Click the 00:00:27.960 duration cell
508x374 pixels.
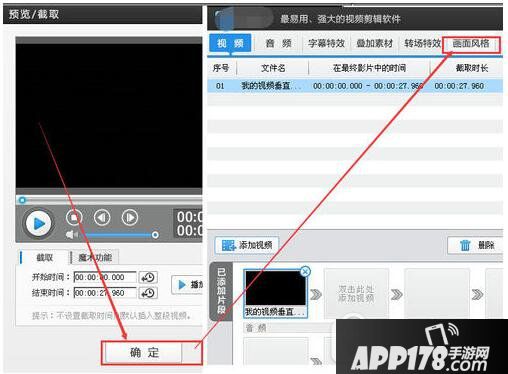click(x=459, y=86)
